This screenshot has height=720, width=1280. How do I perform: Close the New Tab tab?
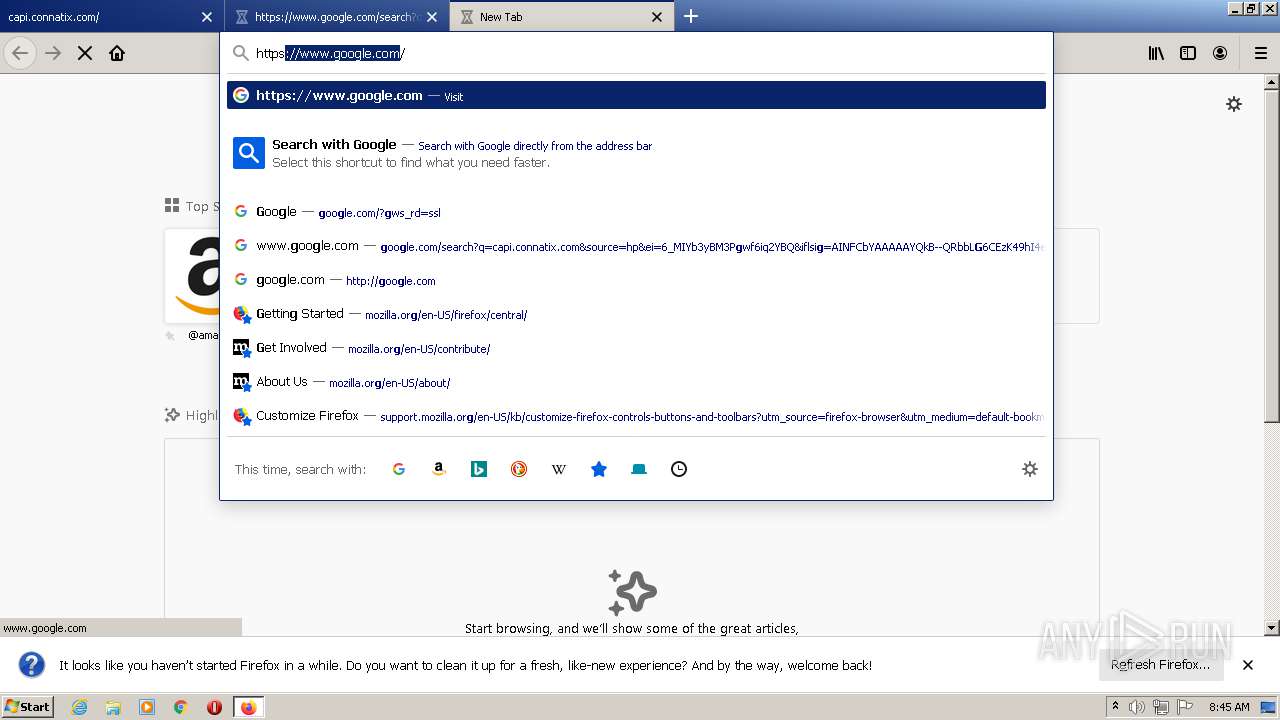pos(657,17)
